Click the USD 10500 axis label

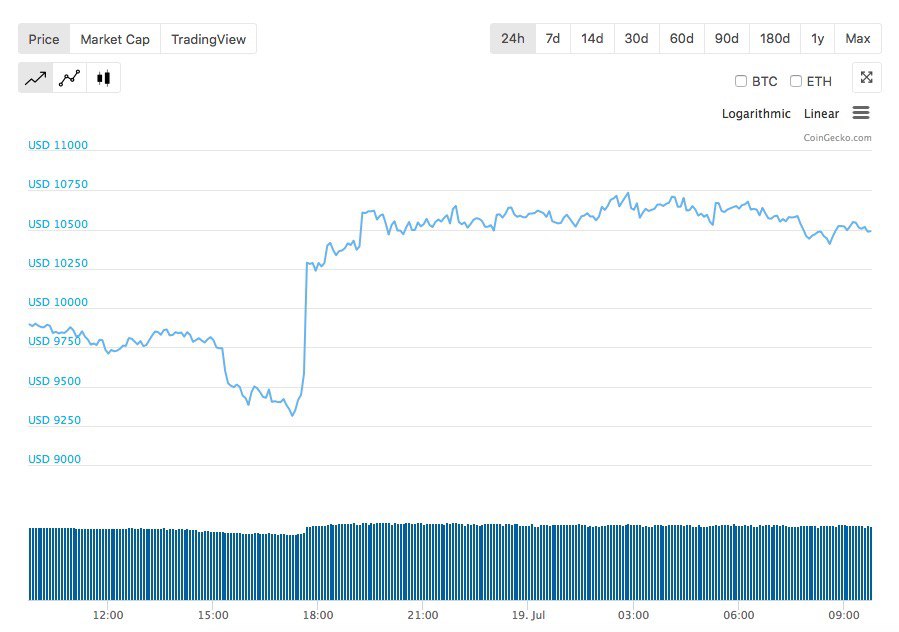tap(58, 224)
